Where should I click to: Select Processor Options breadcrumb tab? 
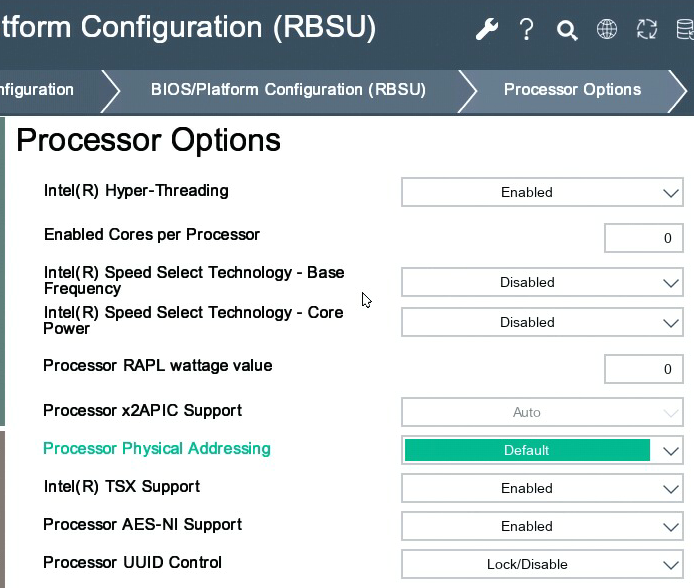572,90
